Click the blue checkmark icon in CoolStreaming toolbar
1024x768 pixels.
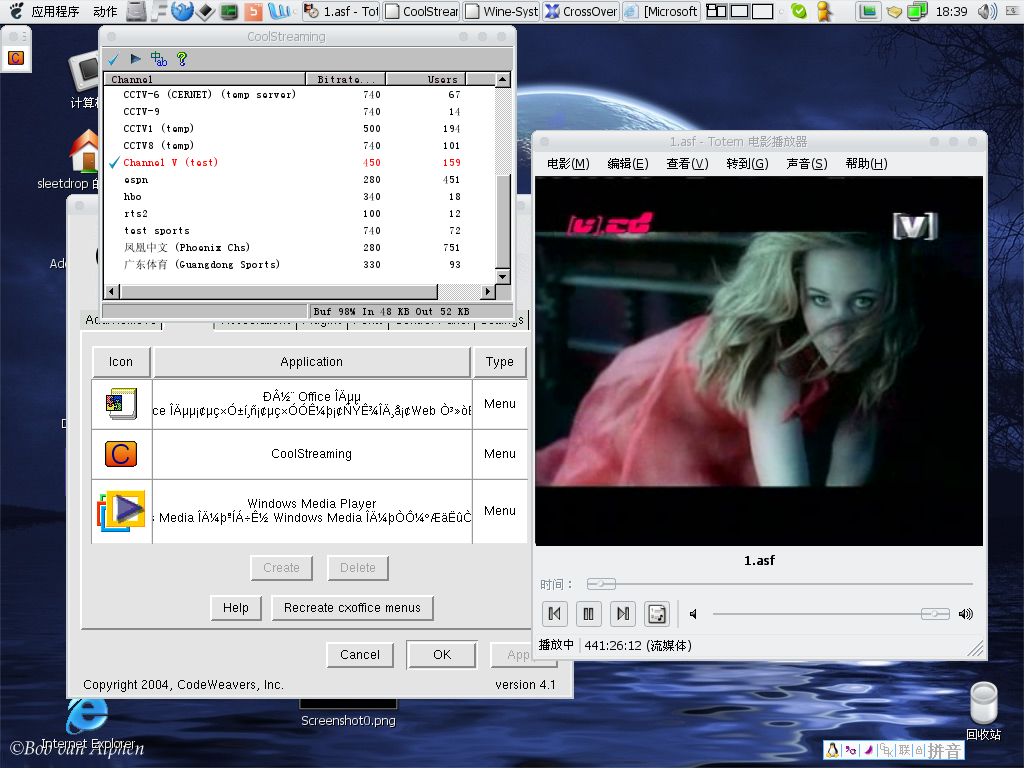coord(113,59)
